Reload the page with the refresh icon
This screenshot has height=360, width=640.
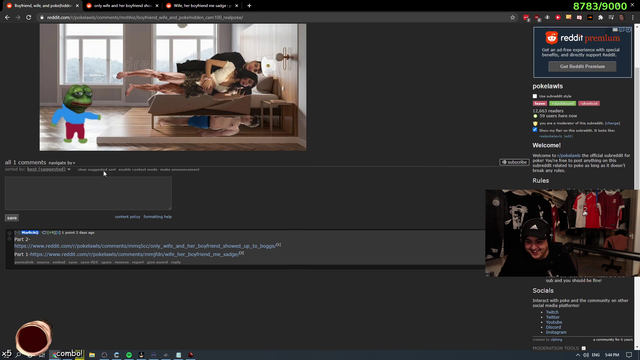[29, 18]
